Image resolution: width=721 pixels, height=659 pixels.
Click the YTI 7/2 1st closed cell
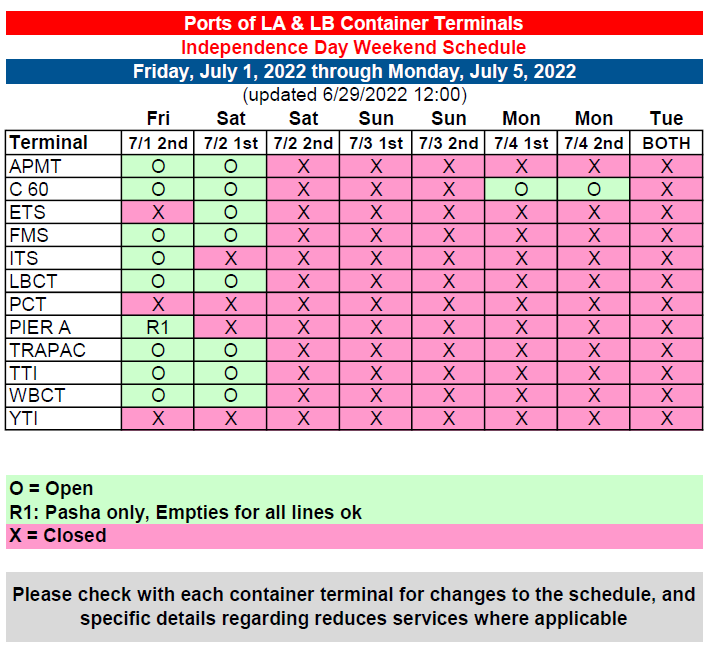pos(230,418)
